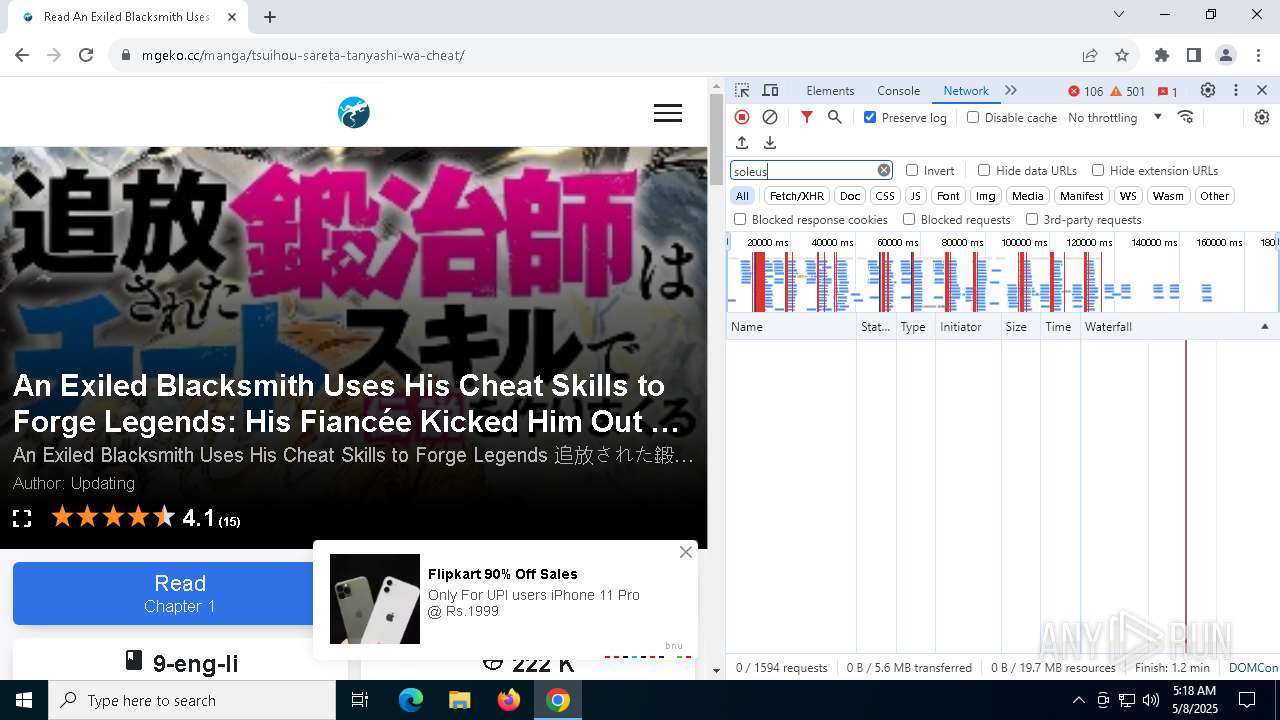Click the inspect element picker icon

pos(742,90)
